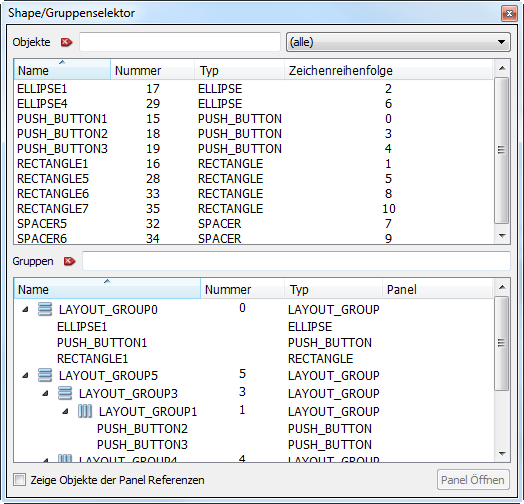Screen dimensions: 524x504
Task: Clear the Gruppen filter with red icon
Action: 70,261
